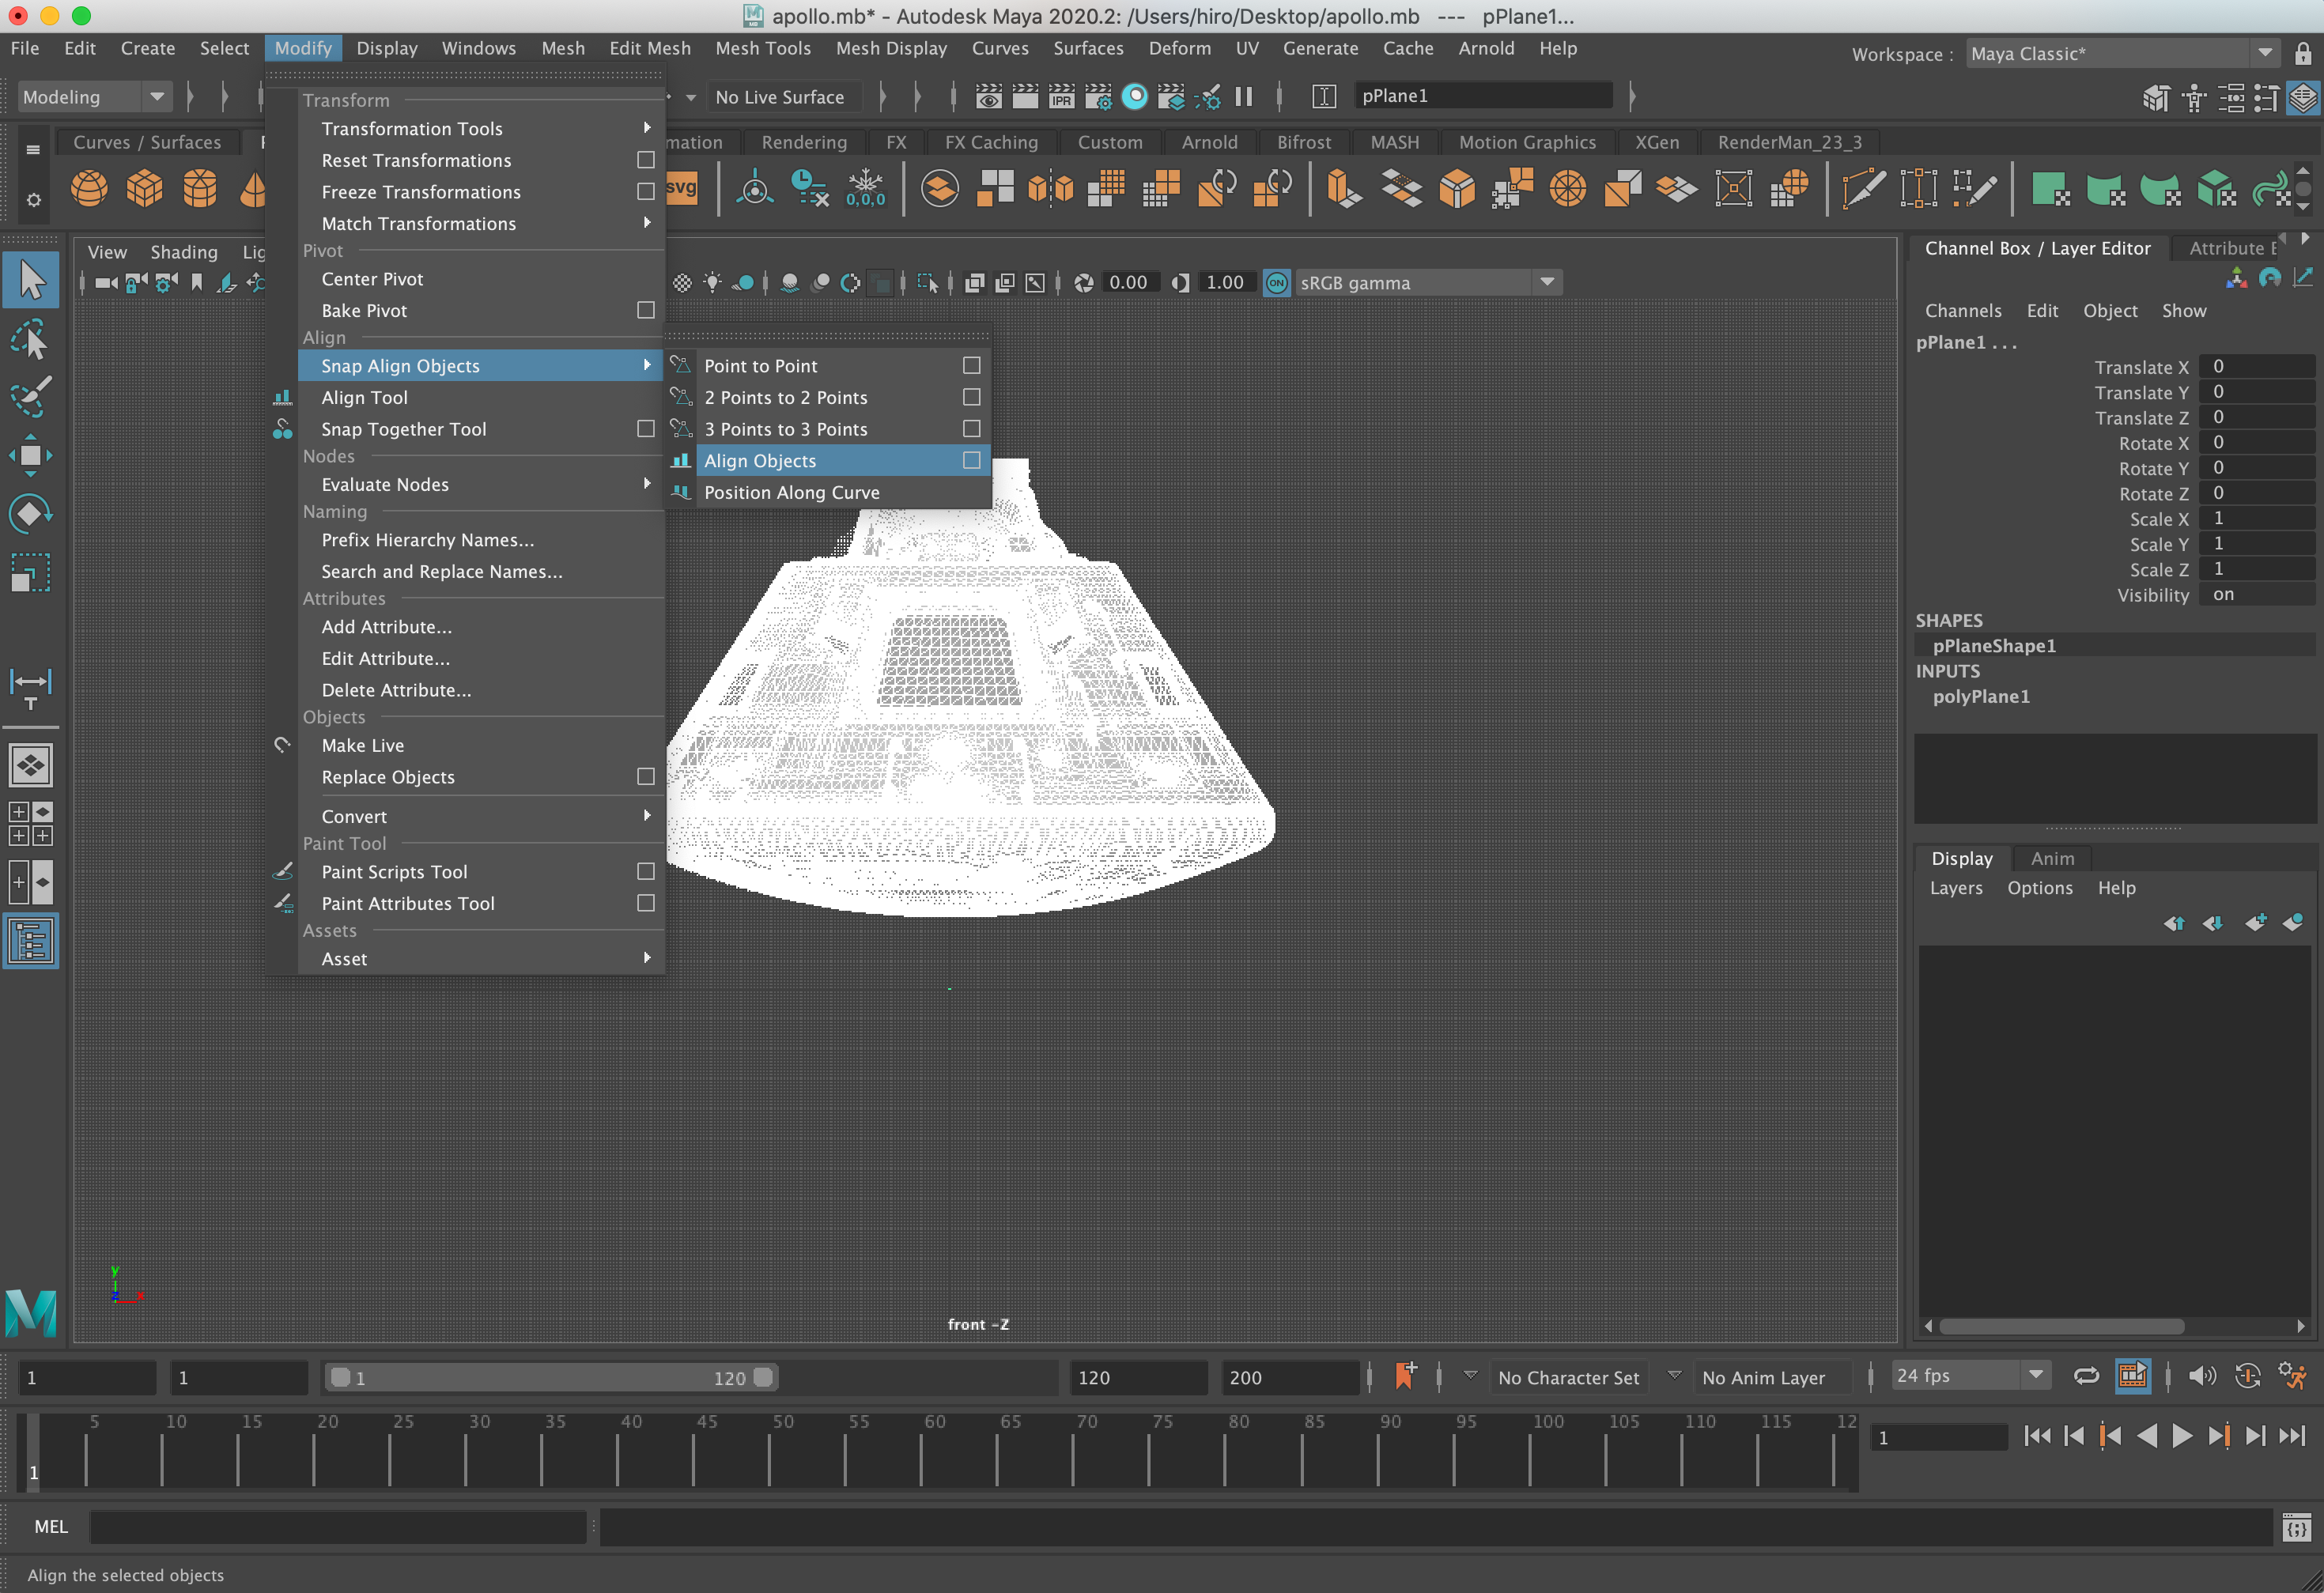Click Center Pivot in Modify menu

(372, 279)
